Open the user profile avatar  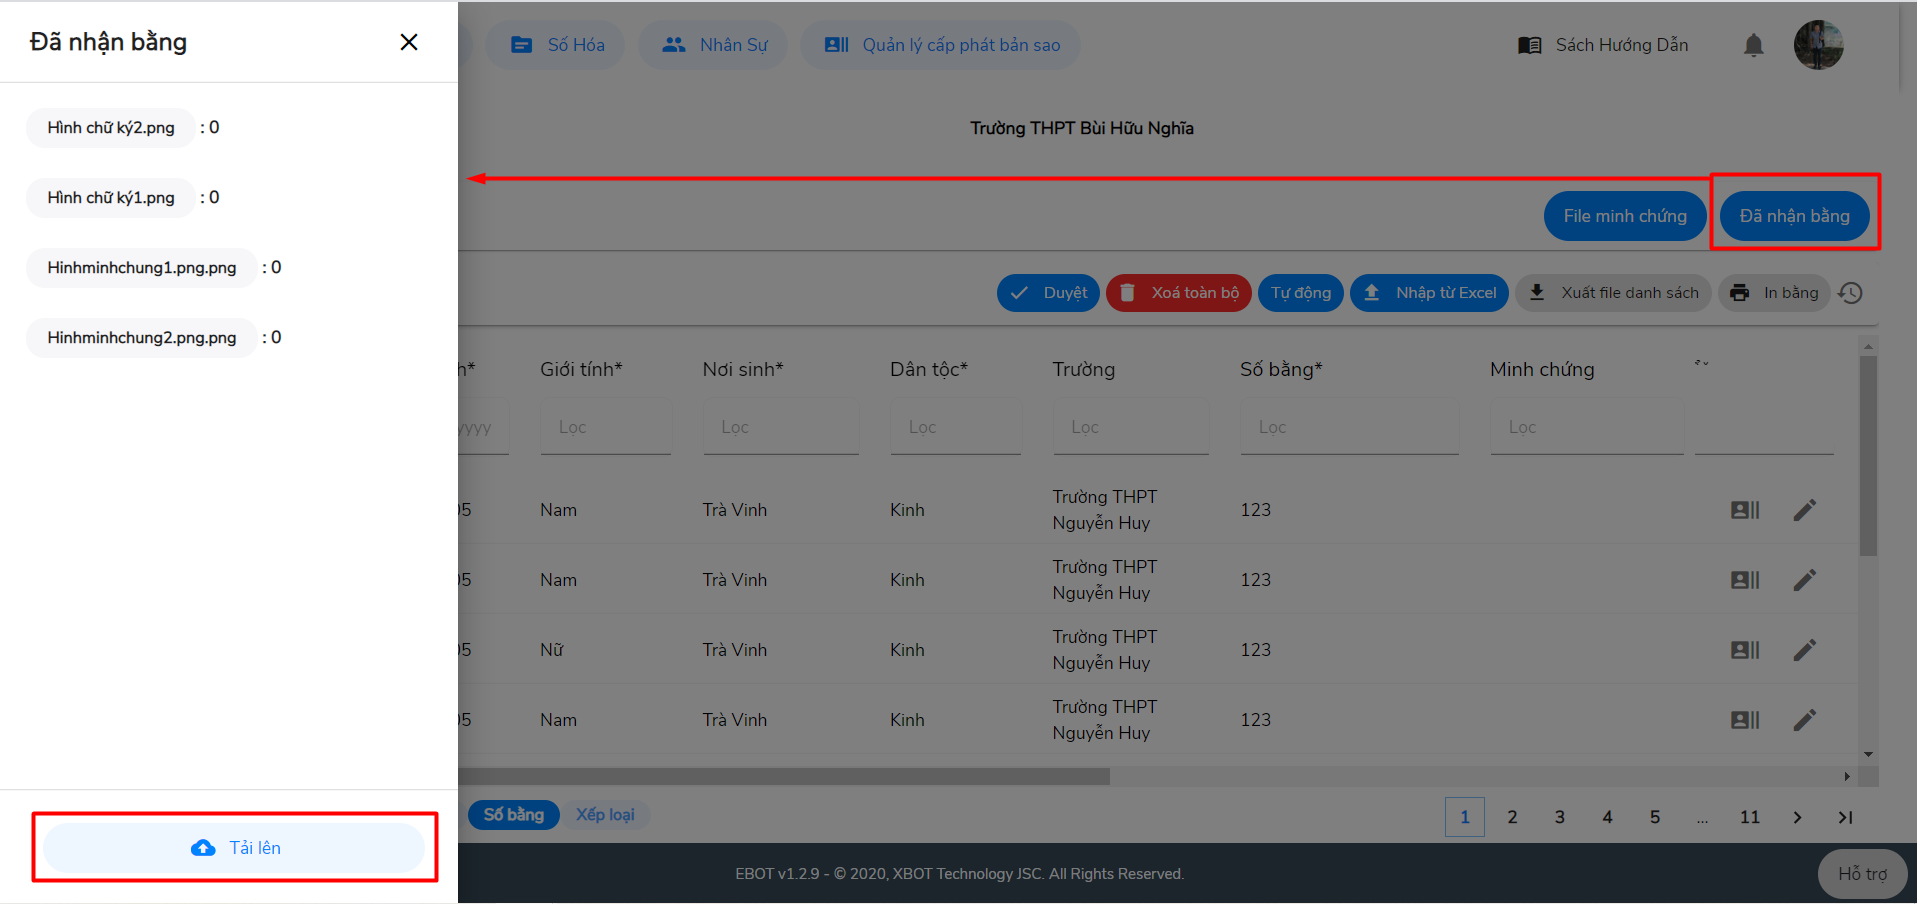[1818, 45]
